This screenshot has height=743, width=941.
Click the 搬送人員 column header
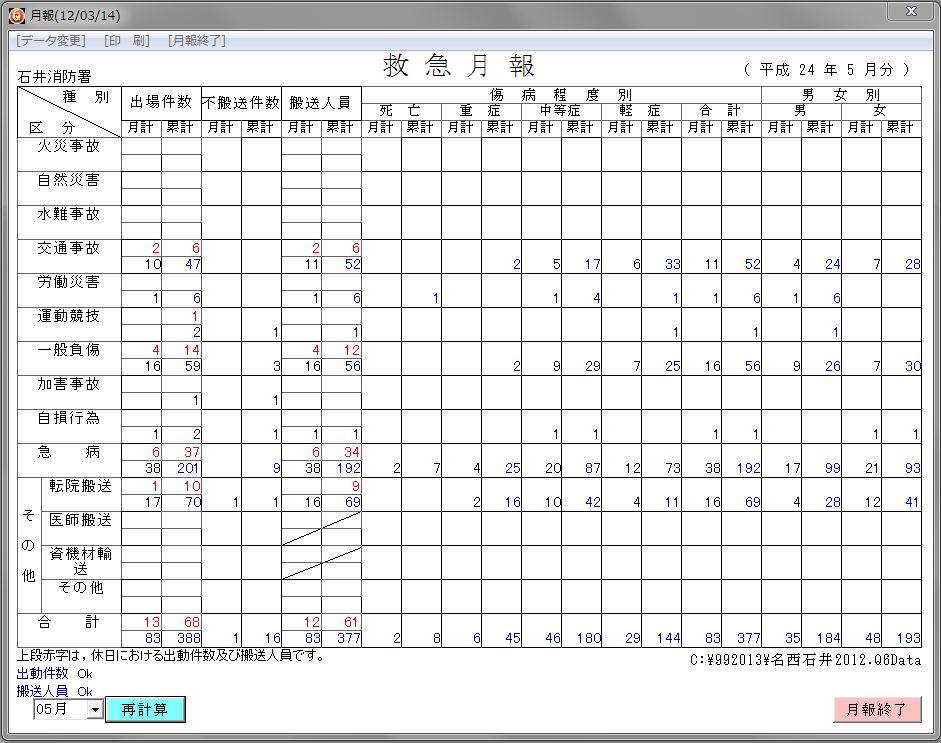pyautogui.click(x=321, y=102)
